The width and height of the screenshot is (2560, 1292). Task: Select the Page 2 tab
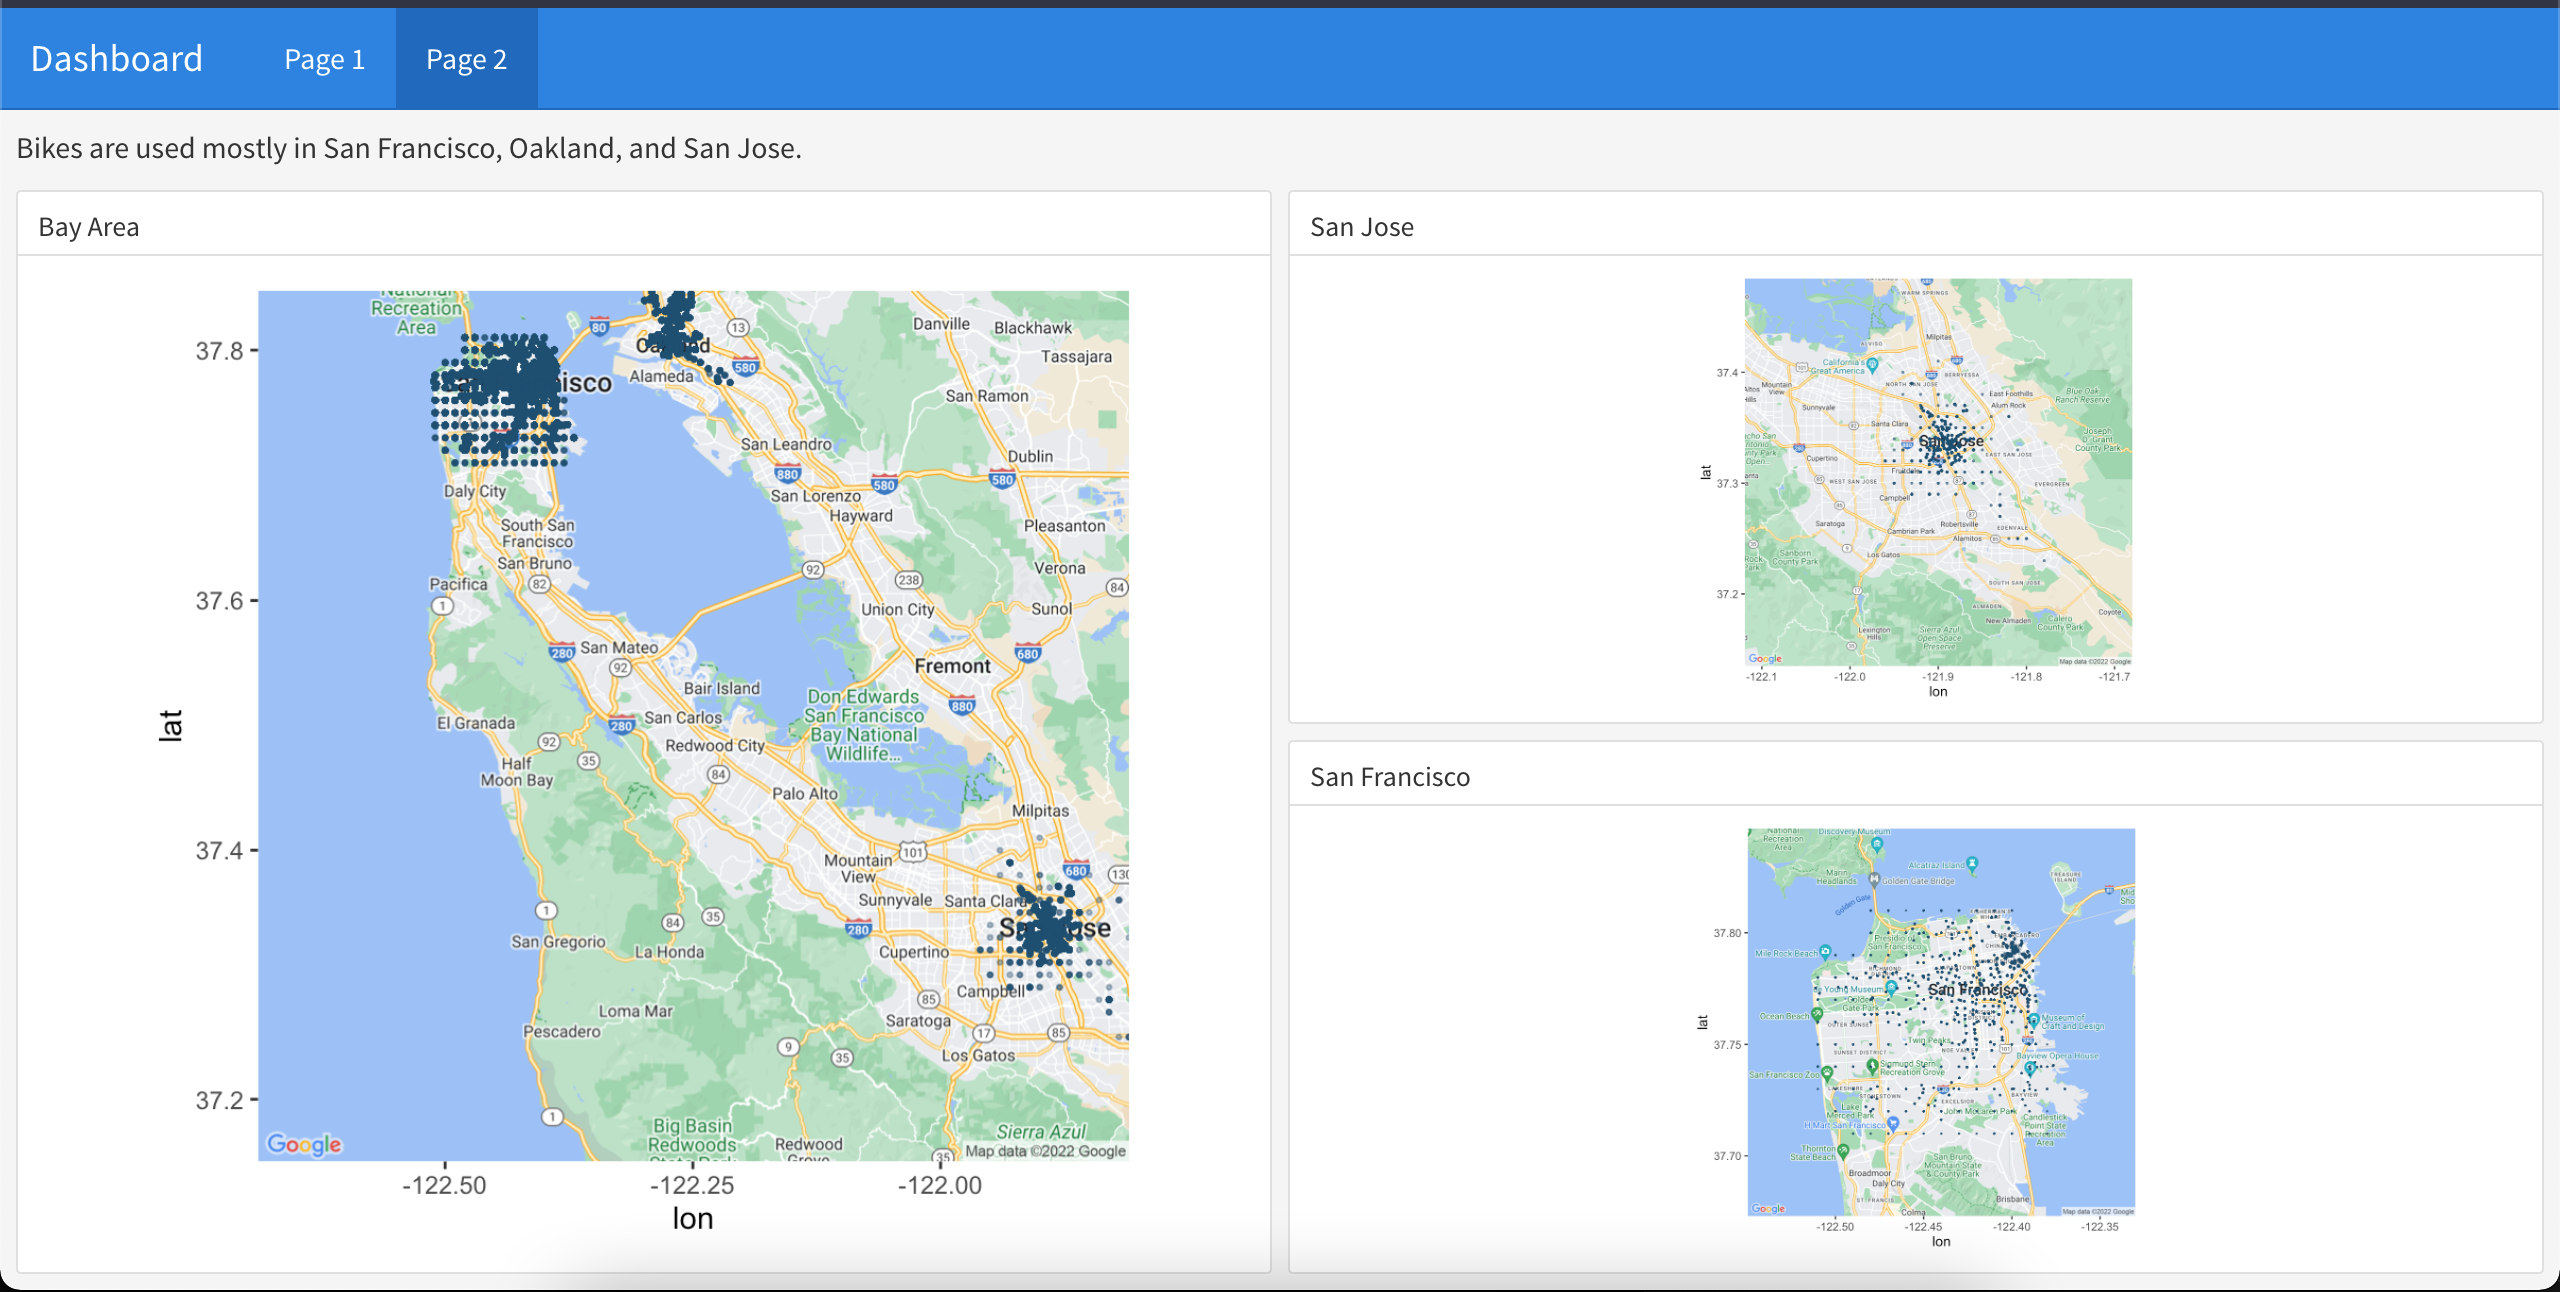point(466,58)
